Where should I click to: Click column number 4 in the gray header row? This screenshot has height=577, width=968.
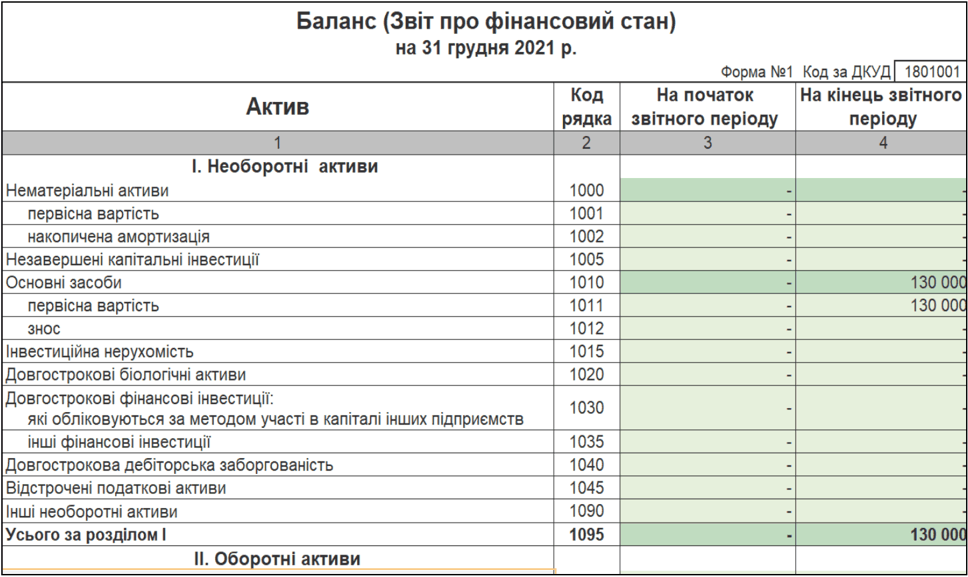tap(882, 143)
